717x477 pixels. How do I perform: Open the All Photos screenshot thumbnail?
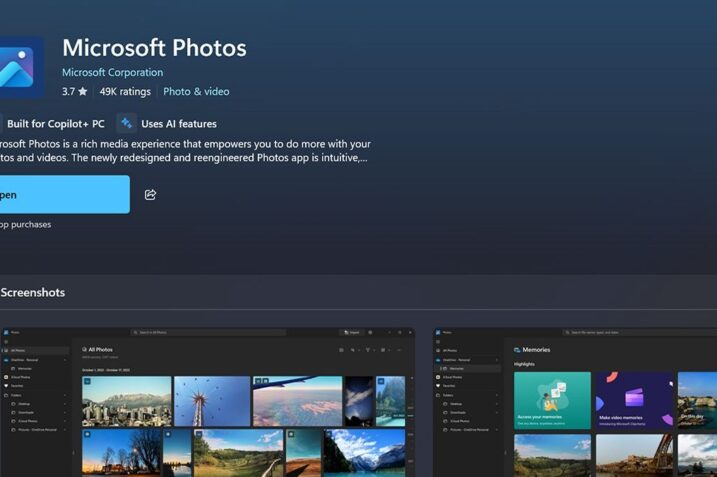click(207, 402)
